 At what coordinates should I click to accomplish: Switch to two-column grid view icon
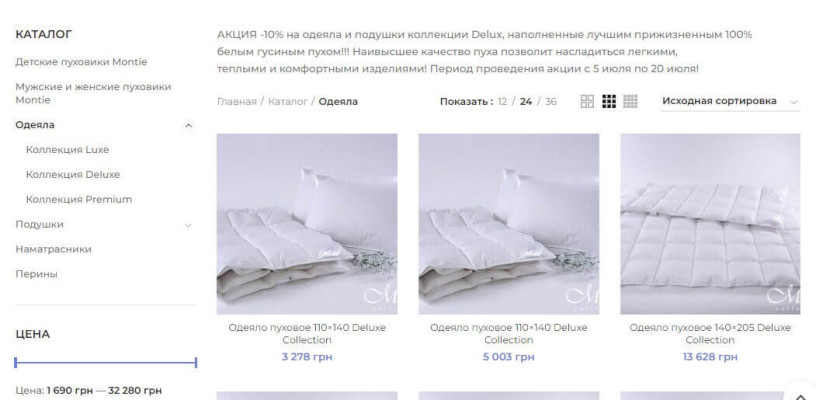[587, 101]
